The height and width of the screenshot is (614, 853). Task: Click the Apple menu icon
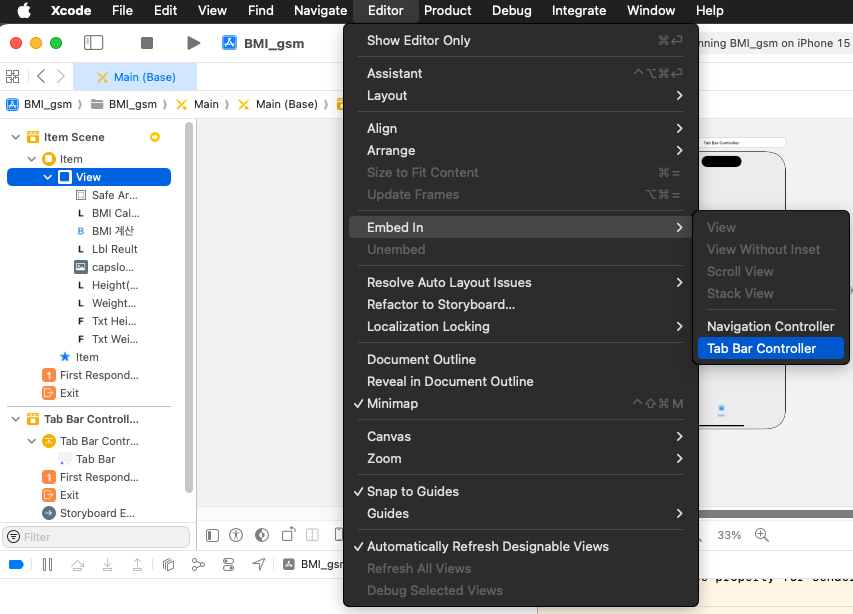point(24,10)
